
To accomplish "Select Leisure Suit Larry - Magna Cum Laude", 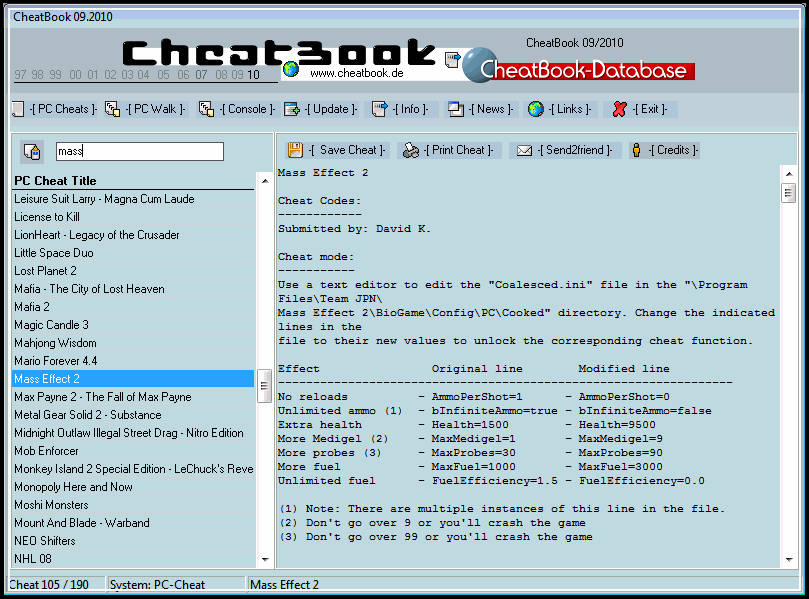I will click(133, 199).
